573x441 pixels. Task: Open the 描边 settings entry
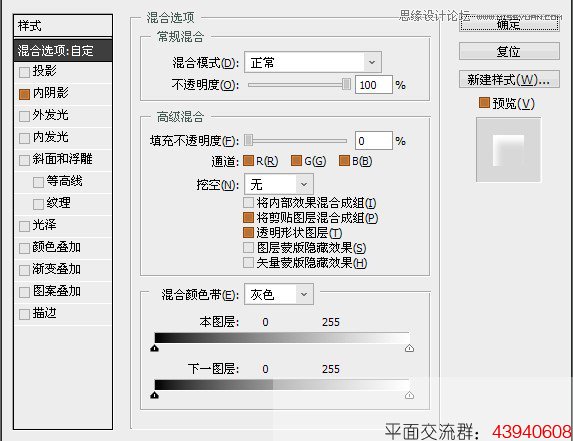[x=45, y=313]
